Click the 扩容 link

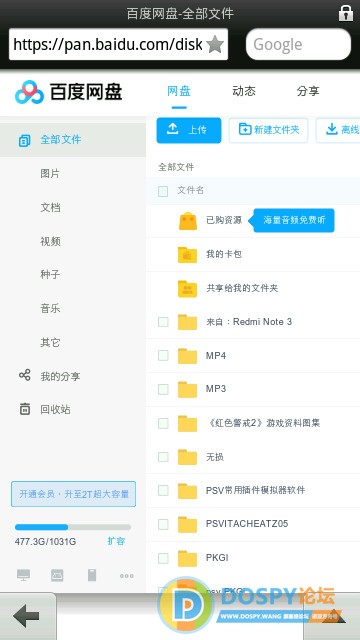point(116,541)
